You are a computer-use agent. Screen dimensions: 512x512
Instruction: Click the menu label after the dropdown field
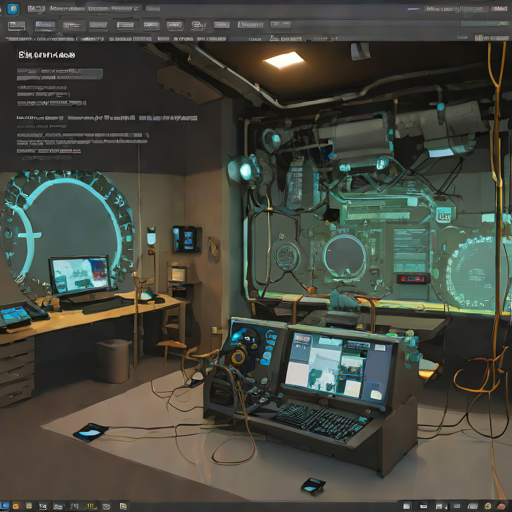[x=153, y=9]
